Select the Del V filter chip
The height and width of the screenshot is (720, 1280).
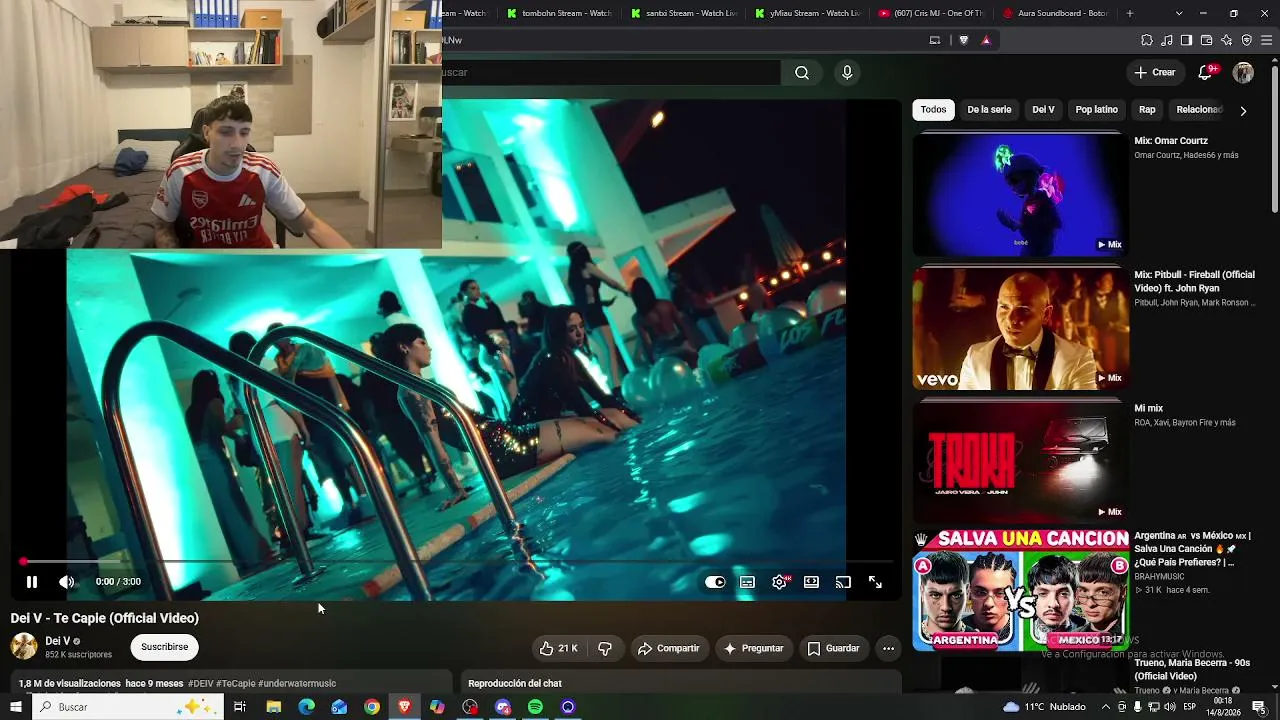coord(1043,109)
